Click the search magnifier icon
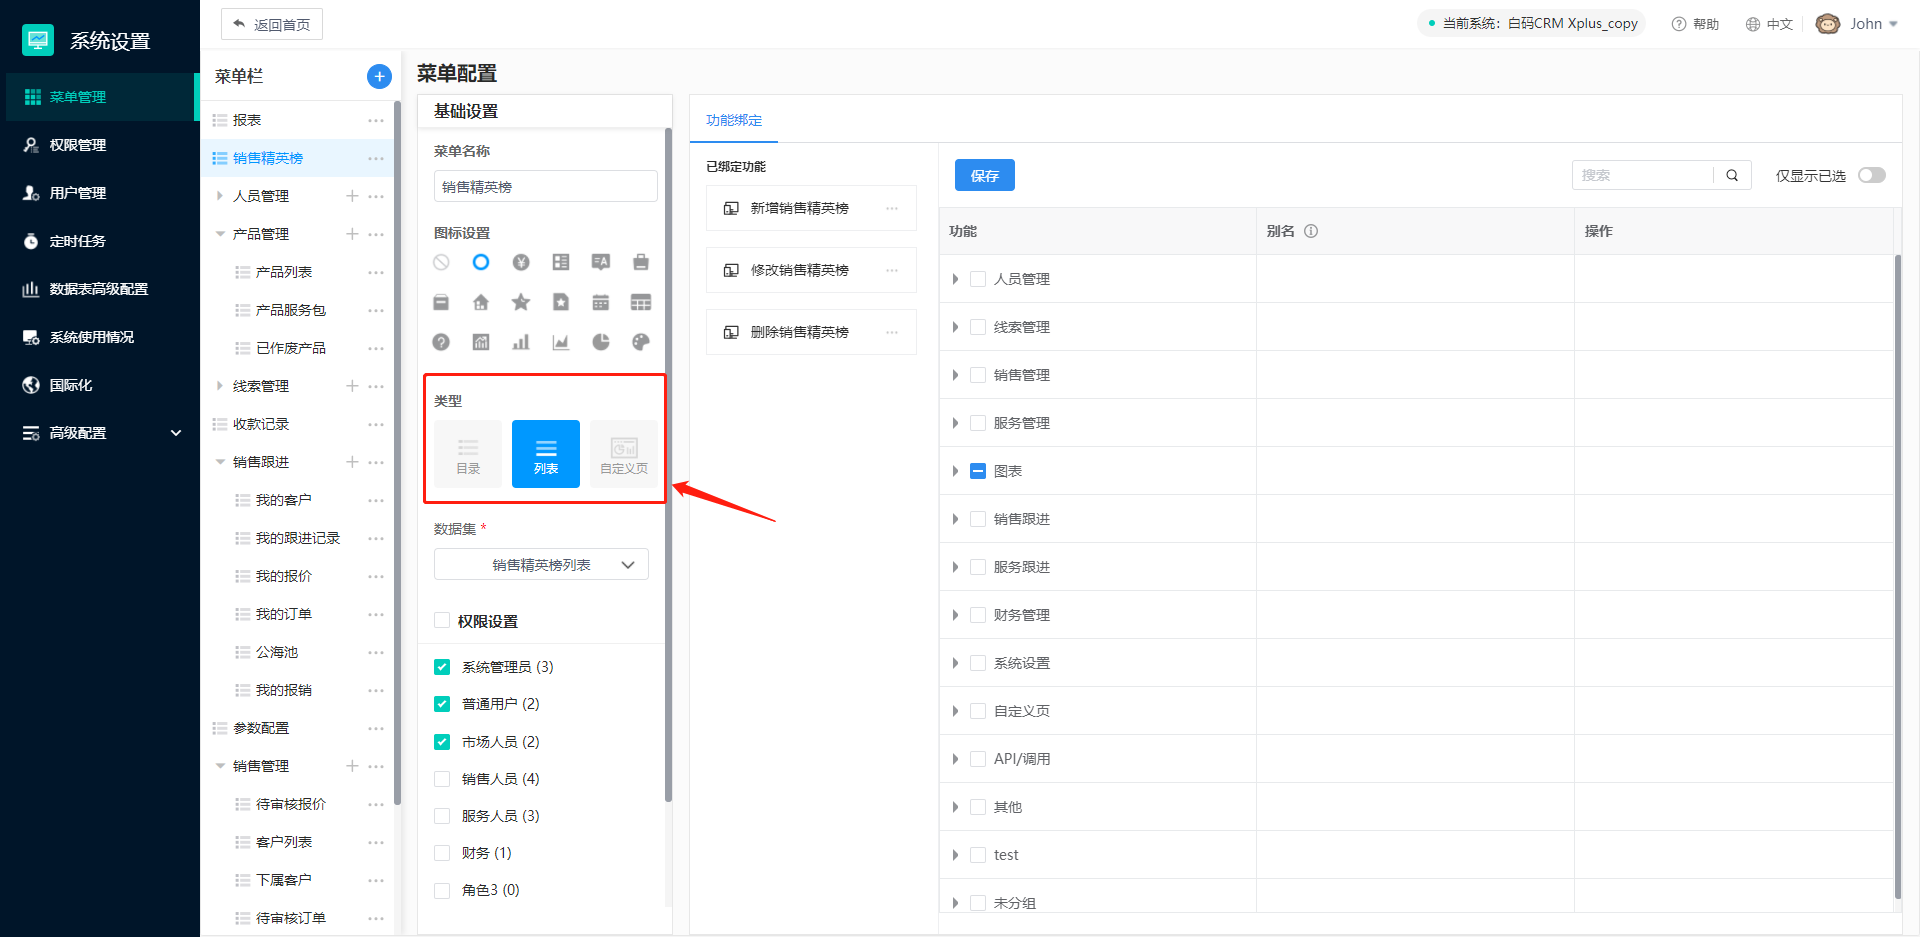This screenshot has height=937, width=1920. pos(1732,175)
